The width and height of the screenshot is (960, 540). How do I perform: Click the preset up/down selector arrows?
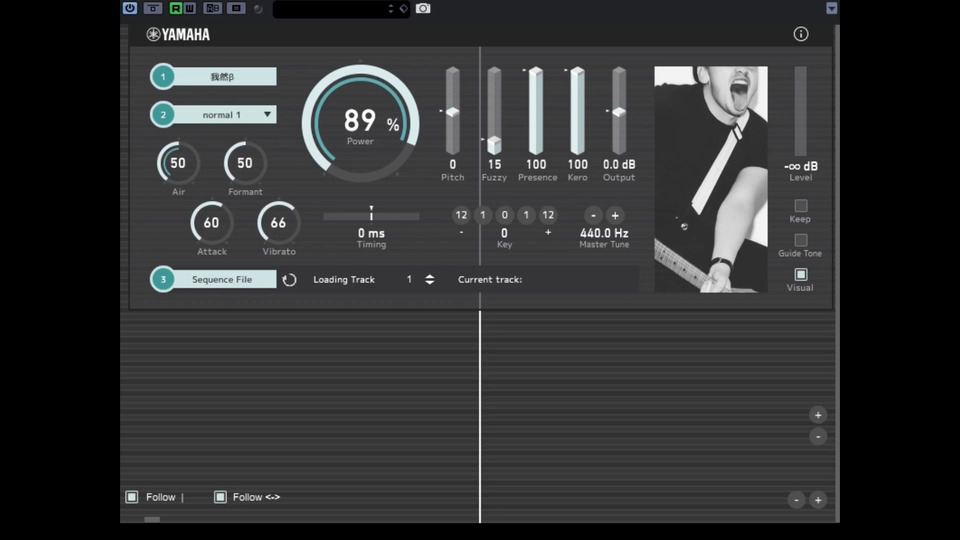click(x=391, y=9)
